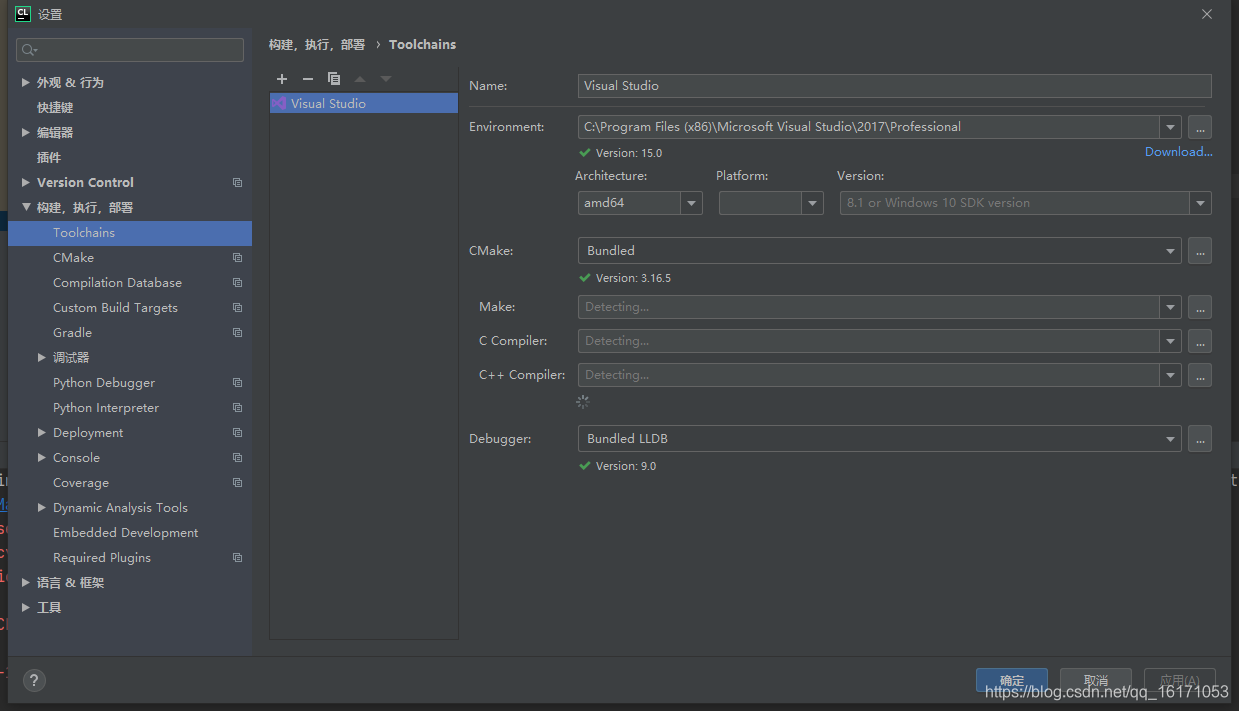The height and width of the screenshot is (711, 1239).
Task: Open Embedded Development settings page
Action: [126, 533]
